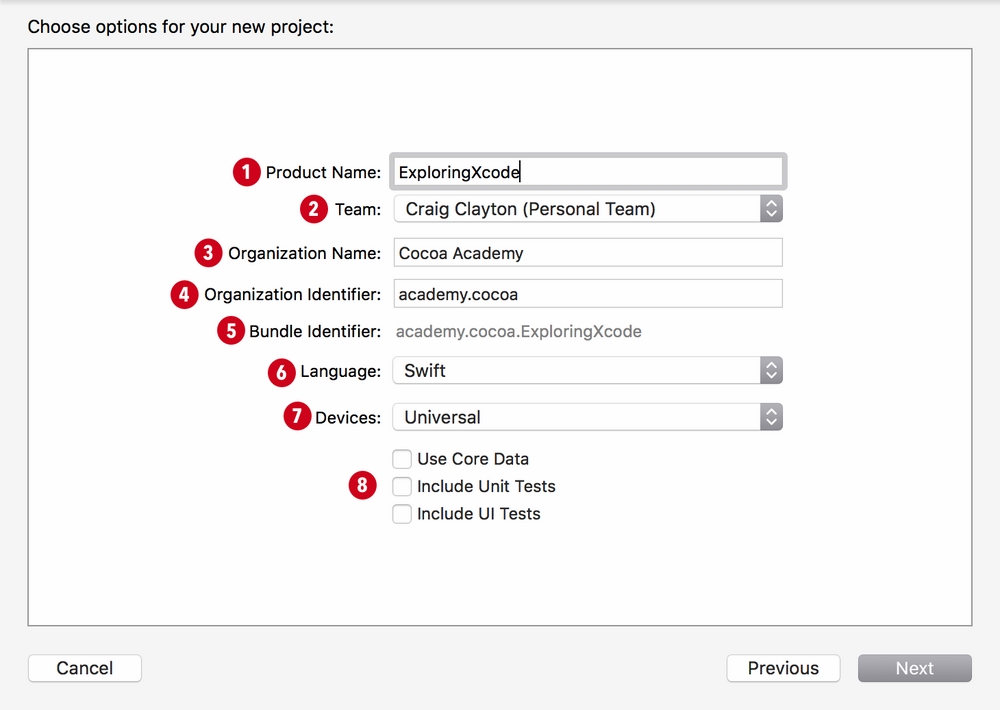This screenshot has height=710, width=1000.
Task: Click the Product Name label
Action: (323, 172)
